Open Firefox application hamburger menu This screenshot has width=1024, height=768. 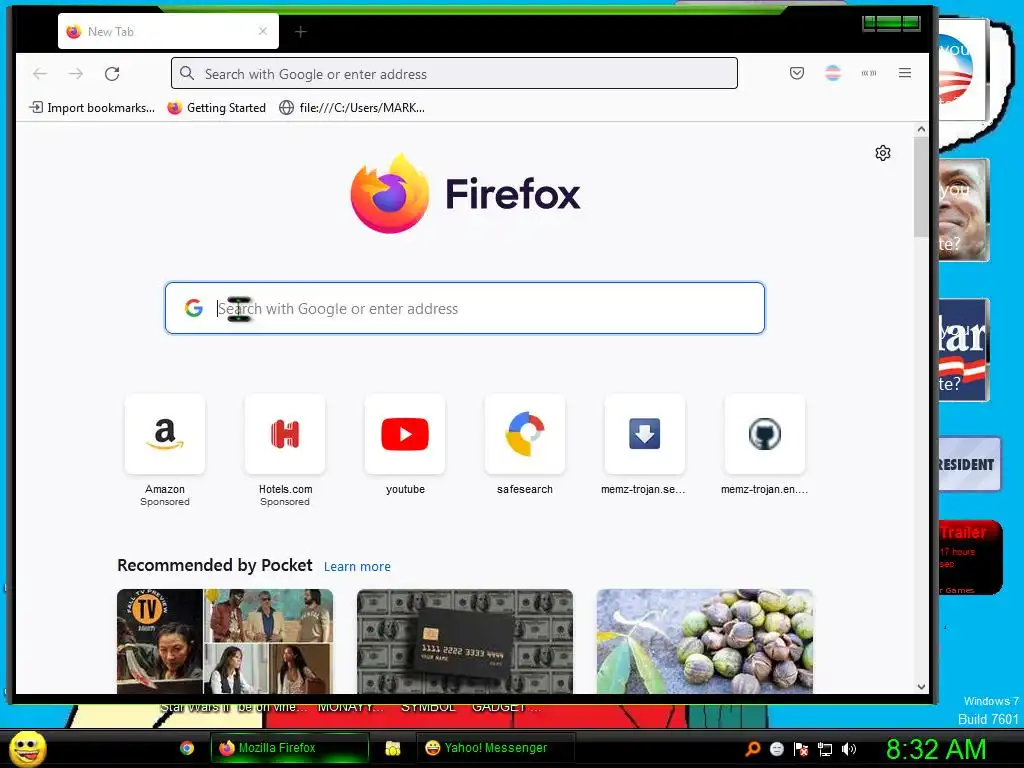pos(904,73)
